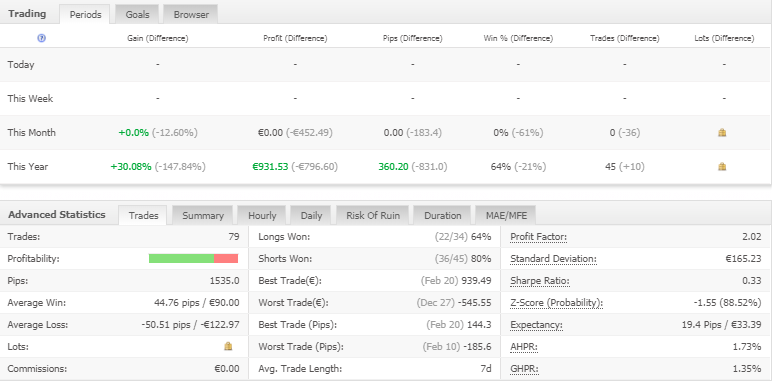Open the Duration tab

click(x=443, y=215)
